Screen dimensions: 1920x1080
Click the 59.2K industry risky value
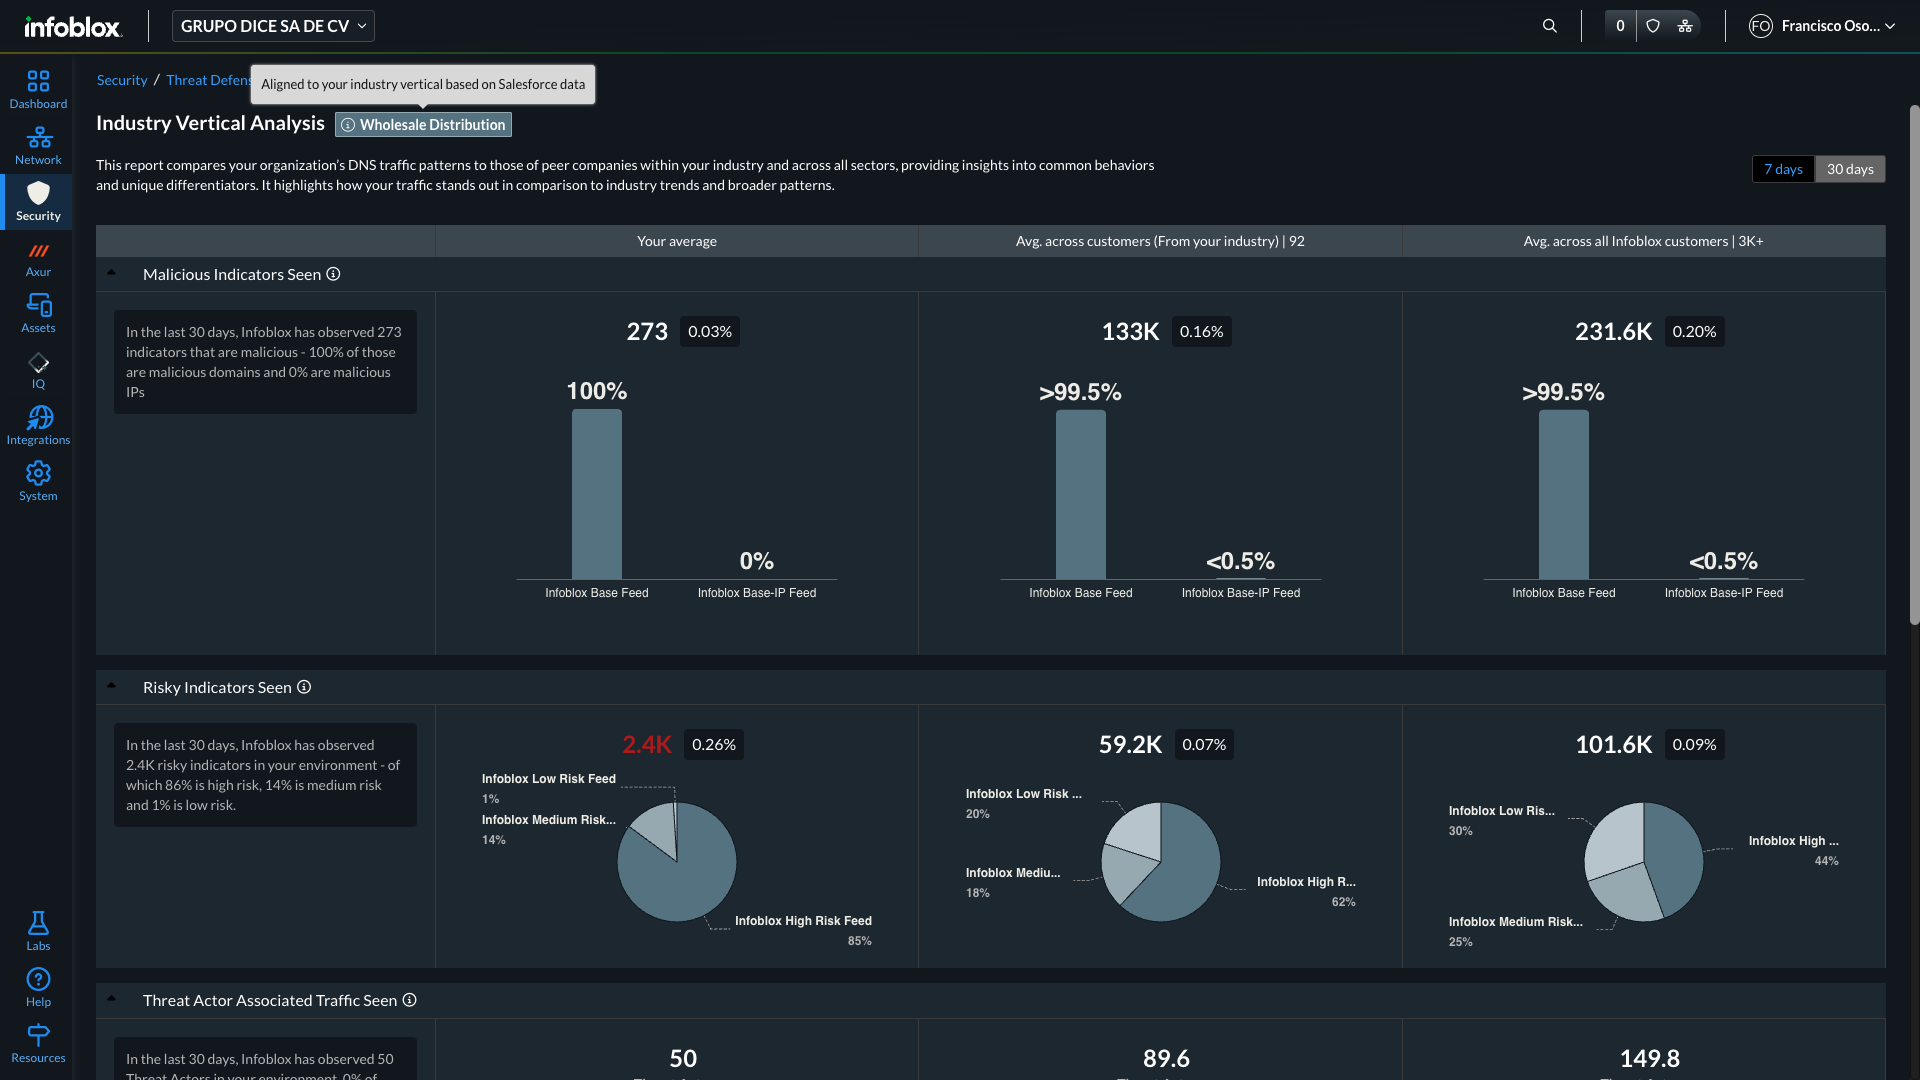point(1130,745)
